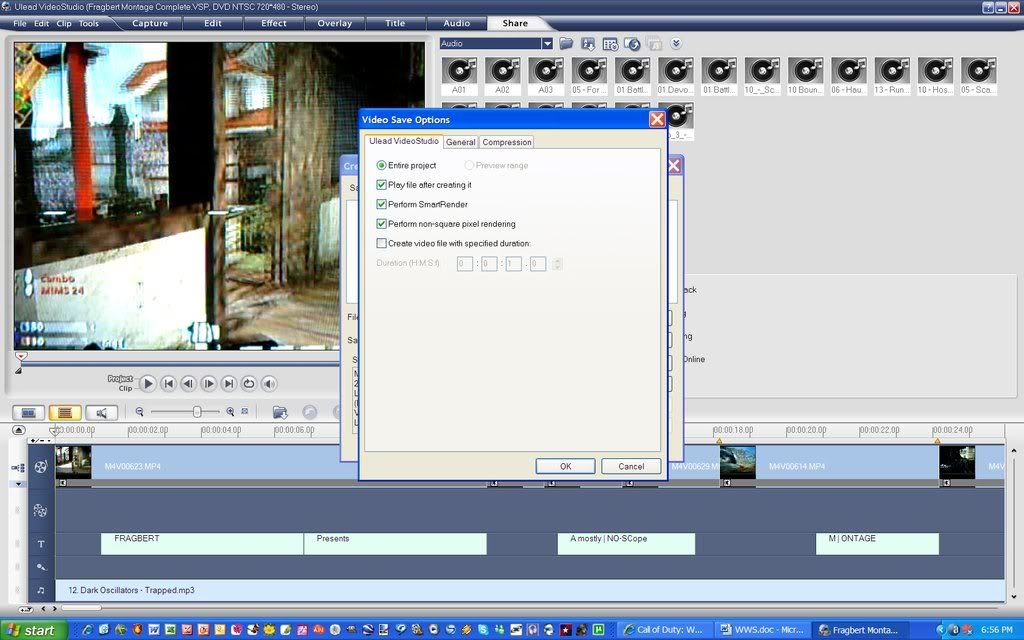The width and height of the screenshot is (1024, 640).
Task: Switch to Timeline view mode
Action: 66,412
